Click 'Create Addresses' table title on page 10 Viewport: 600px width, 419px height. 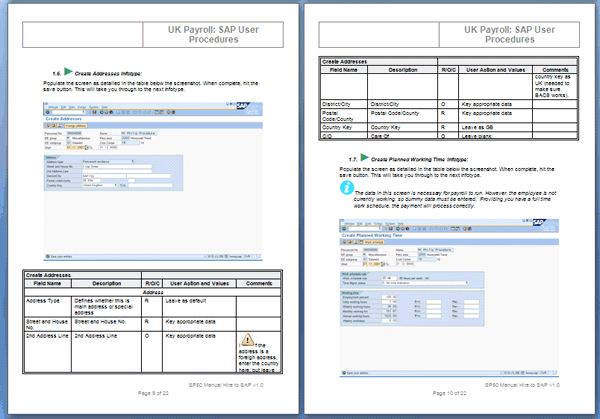coord(344,62)
